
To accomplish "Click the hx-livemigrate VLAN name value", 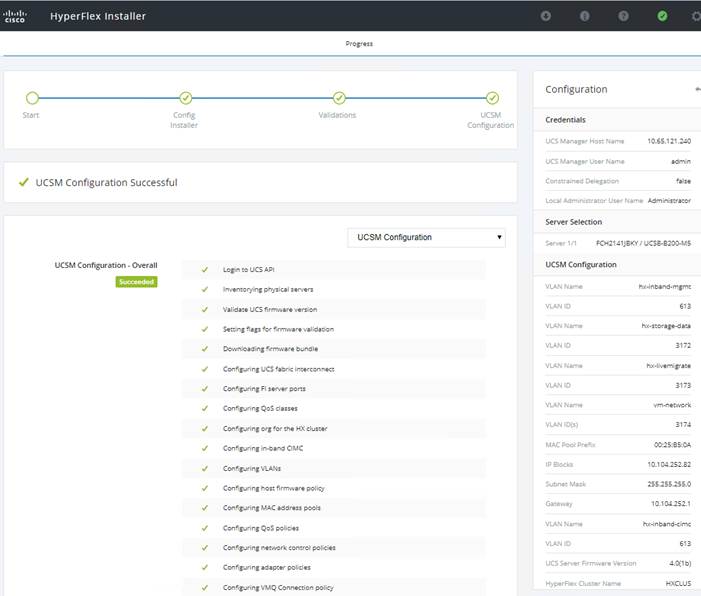I will 668,366.
